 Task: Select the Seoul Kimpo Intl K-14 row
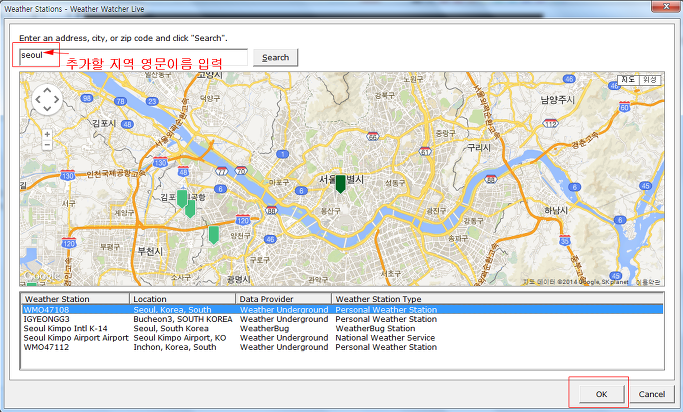click(342, 328)
